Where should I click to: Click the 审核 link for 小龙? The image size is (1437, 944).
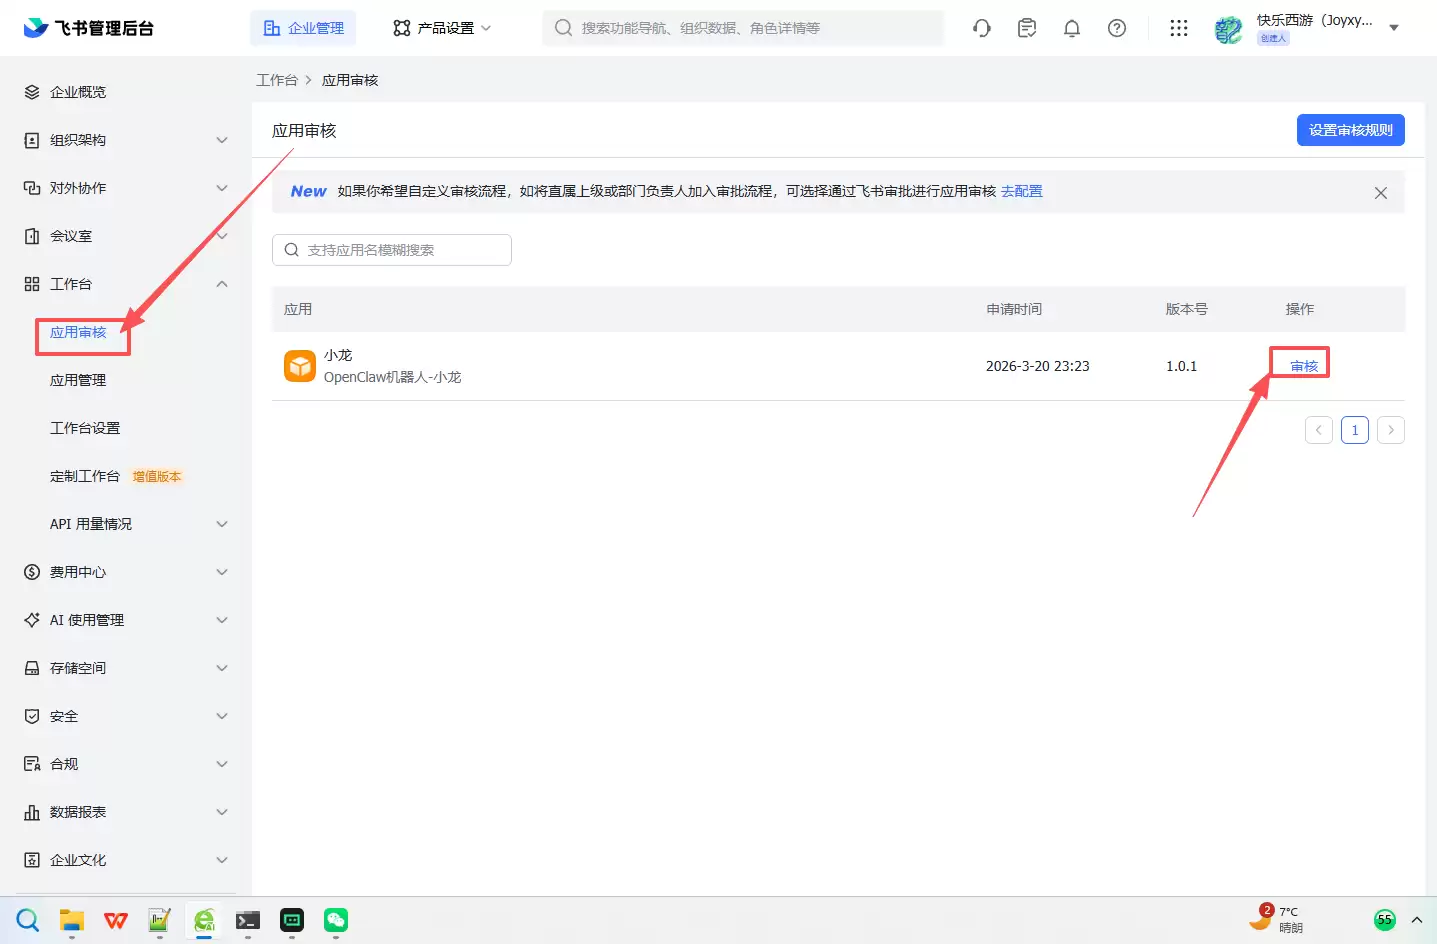(x=1303, y=366)
